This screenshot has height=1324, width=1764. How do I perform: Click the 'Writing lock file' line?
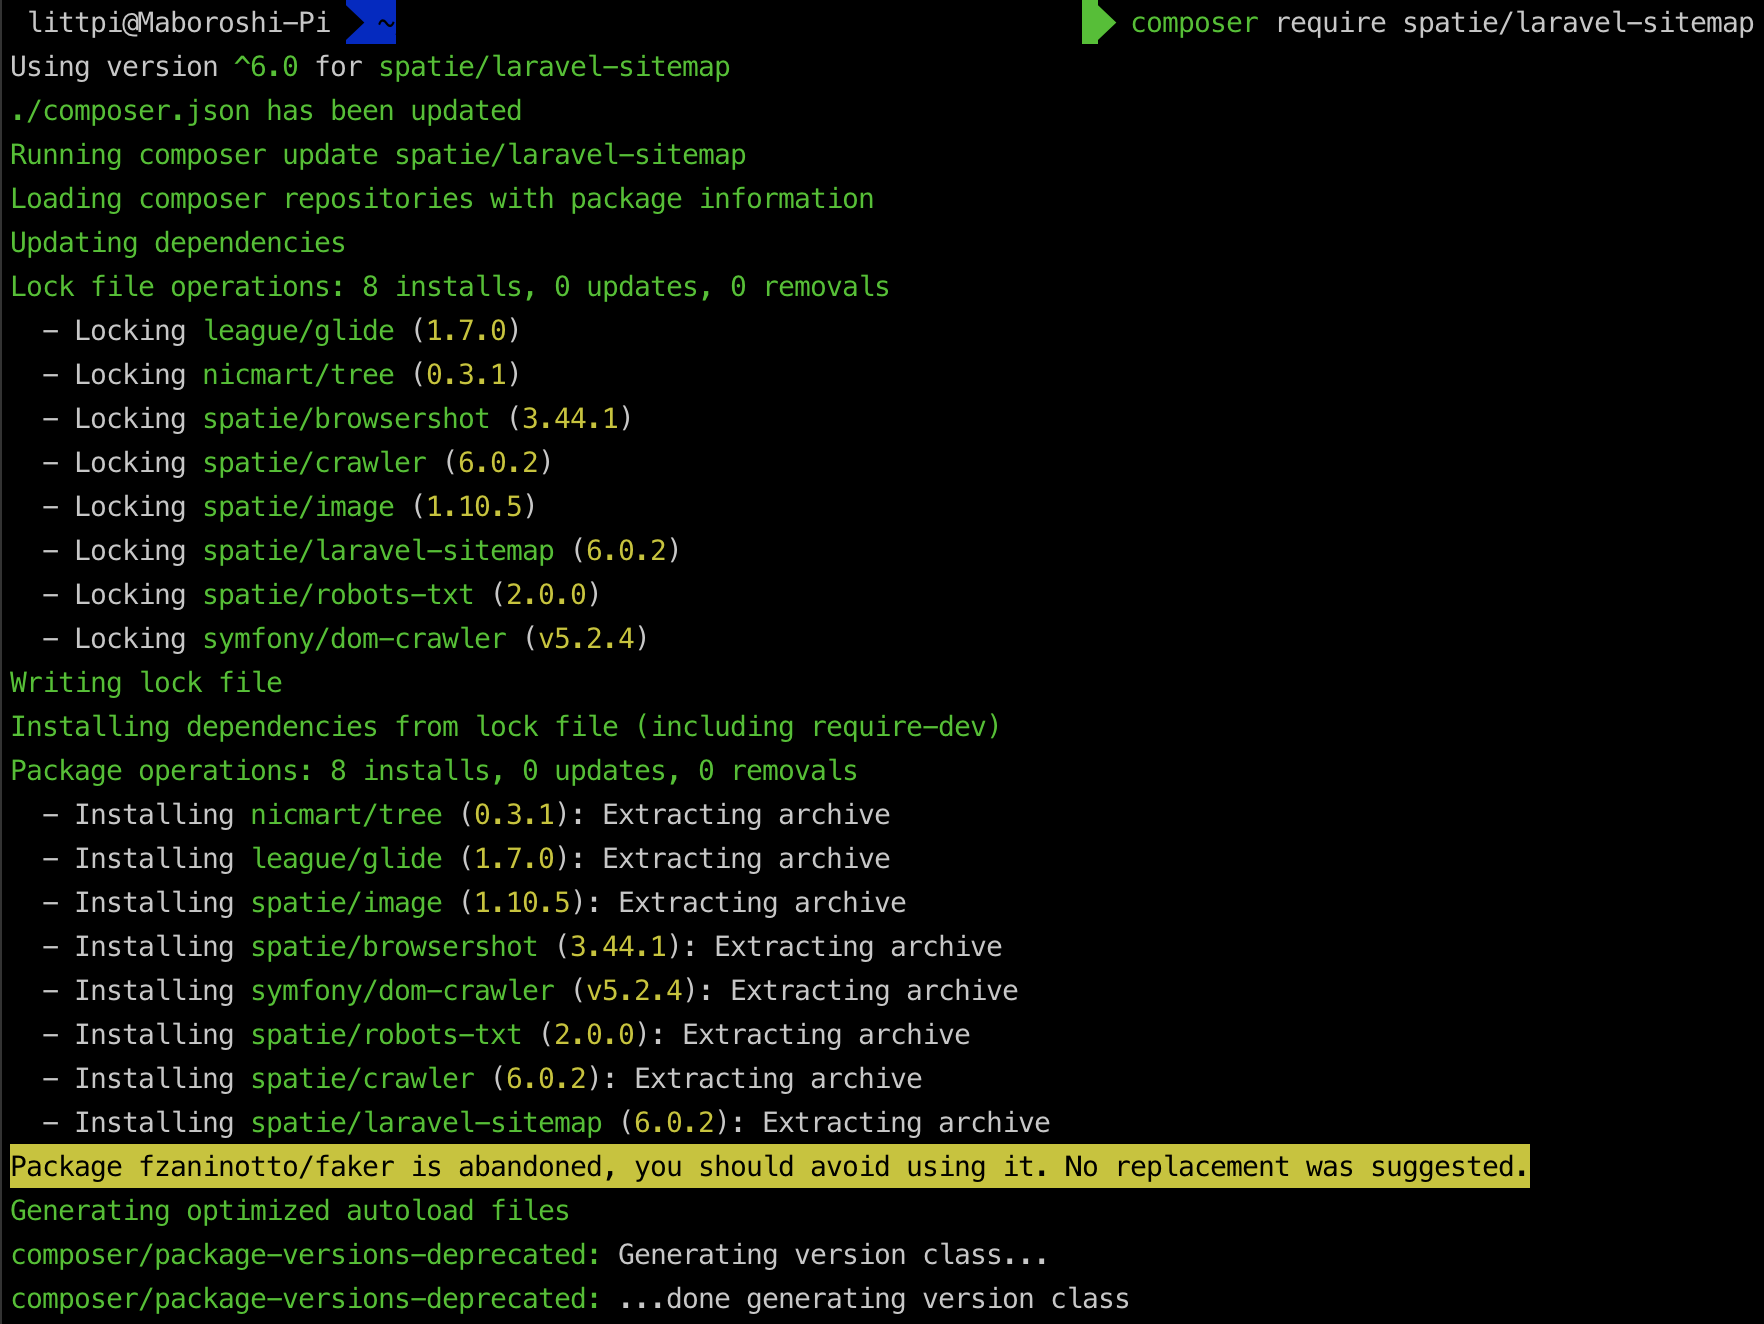click(146, 683)
